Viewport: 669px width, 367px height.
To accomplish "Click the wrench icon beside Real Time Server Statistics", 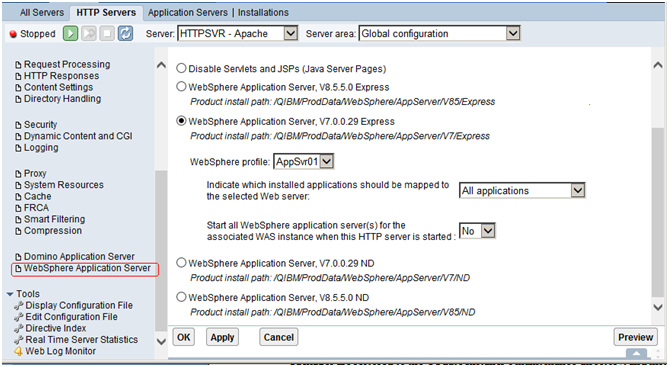I will click(x=18, y=340).
